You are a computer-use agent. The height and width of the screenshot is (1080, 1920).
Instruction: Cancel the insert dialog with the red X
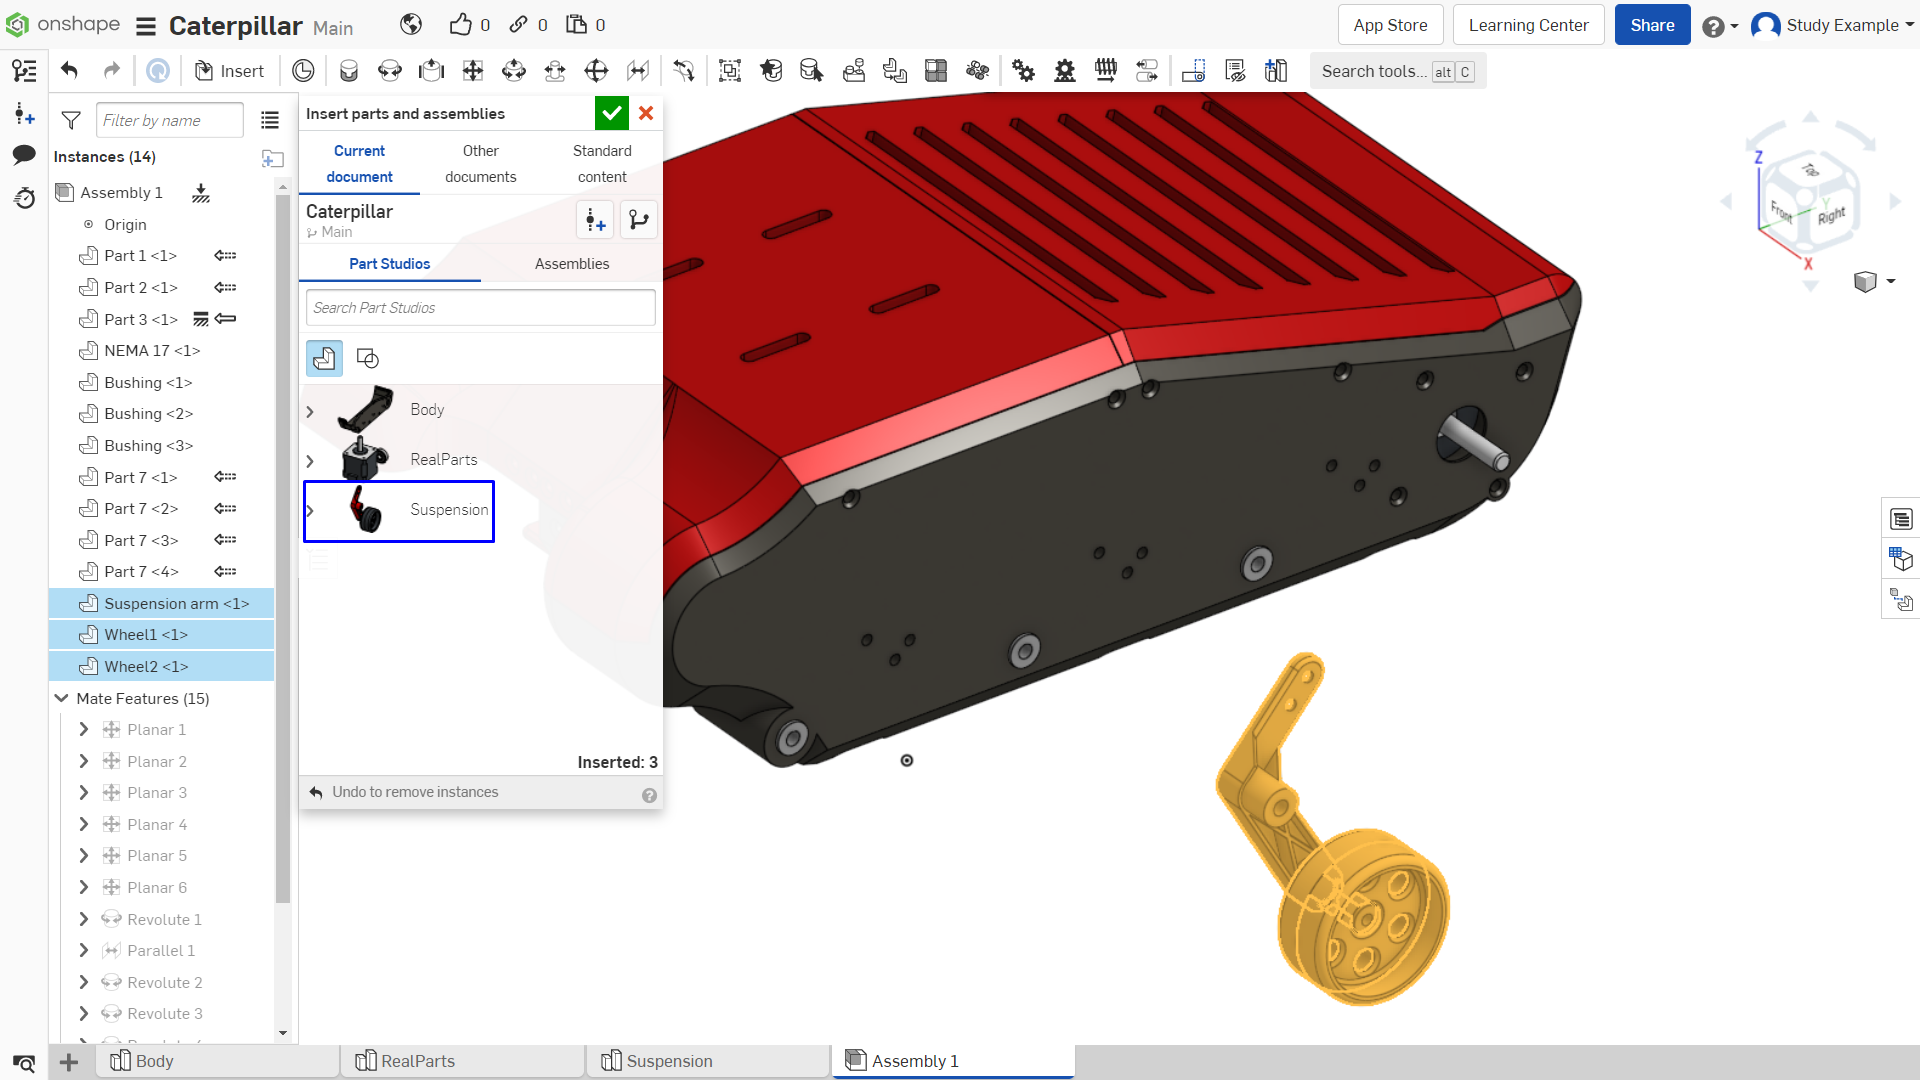point(646,113)
